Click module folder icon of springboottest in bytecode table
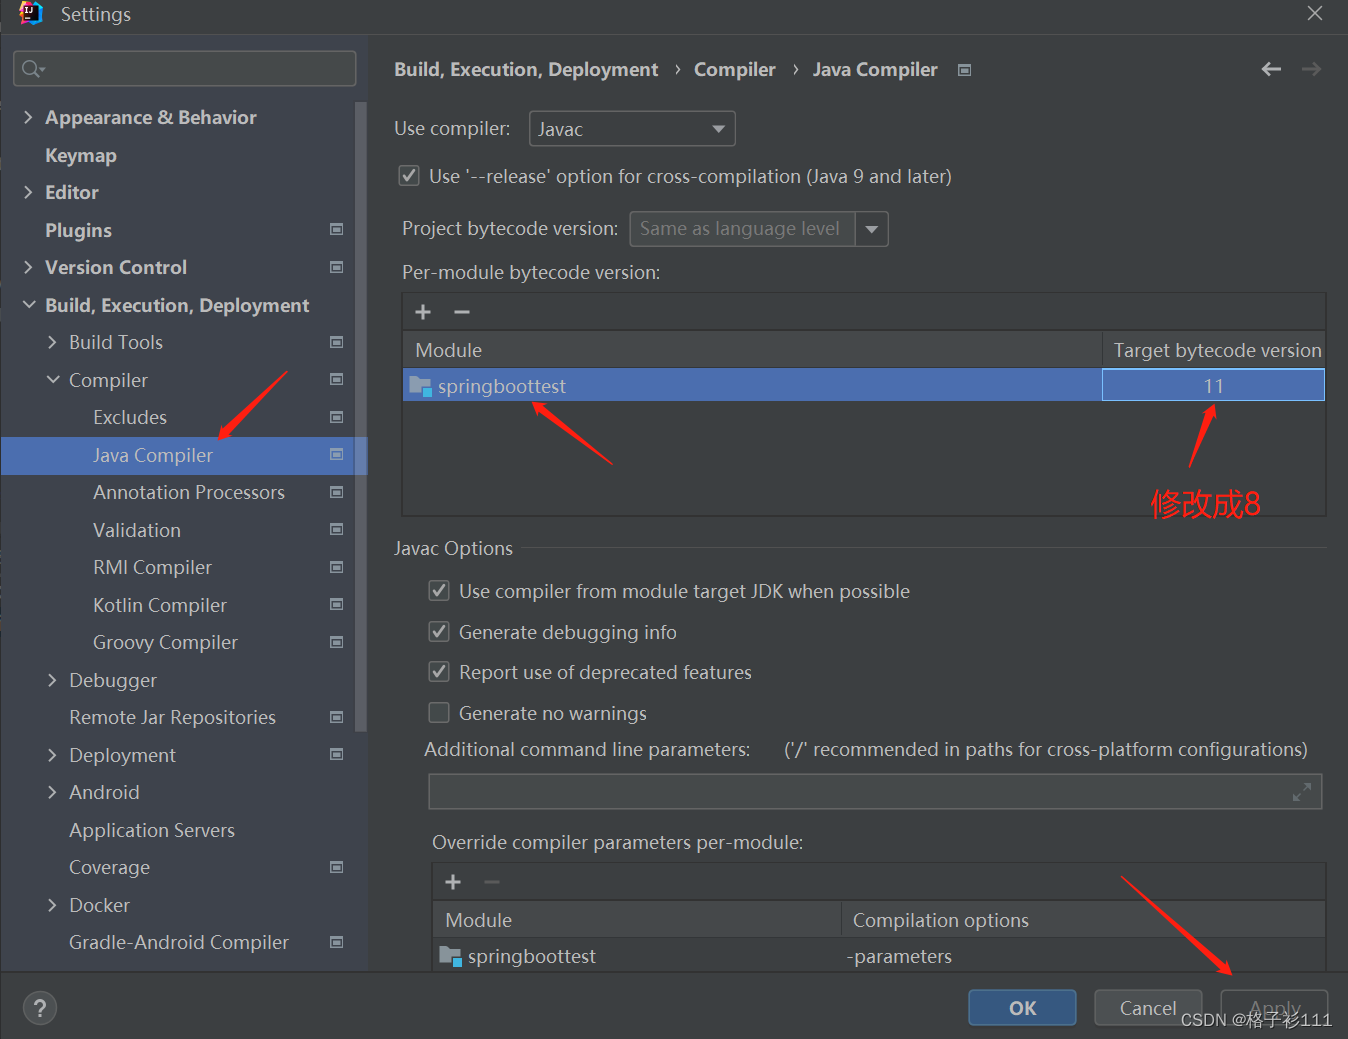Image resolution: width=1348 pixels, height=1039 pixels. click(420, 386)
